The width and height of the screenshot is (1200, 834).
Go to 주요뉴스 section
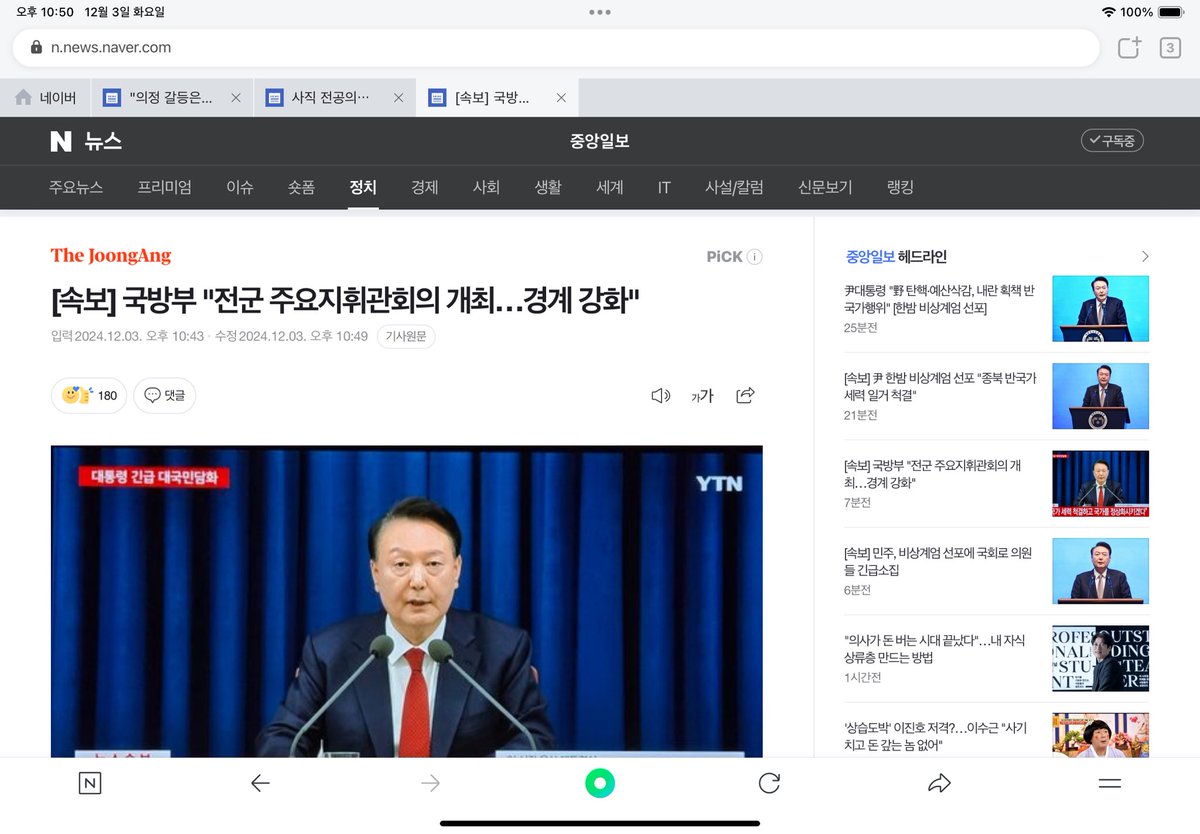tap(76, 187)
